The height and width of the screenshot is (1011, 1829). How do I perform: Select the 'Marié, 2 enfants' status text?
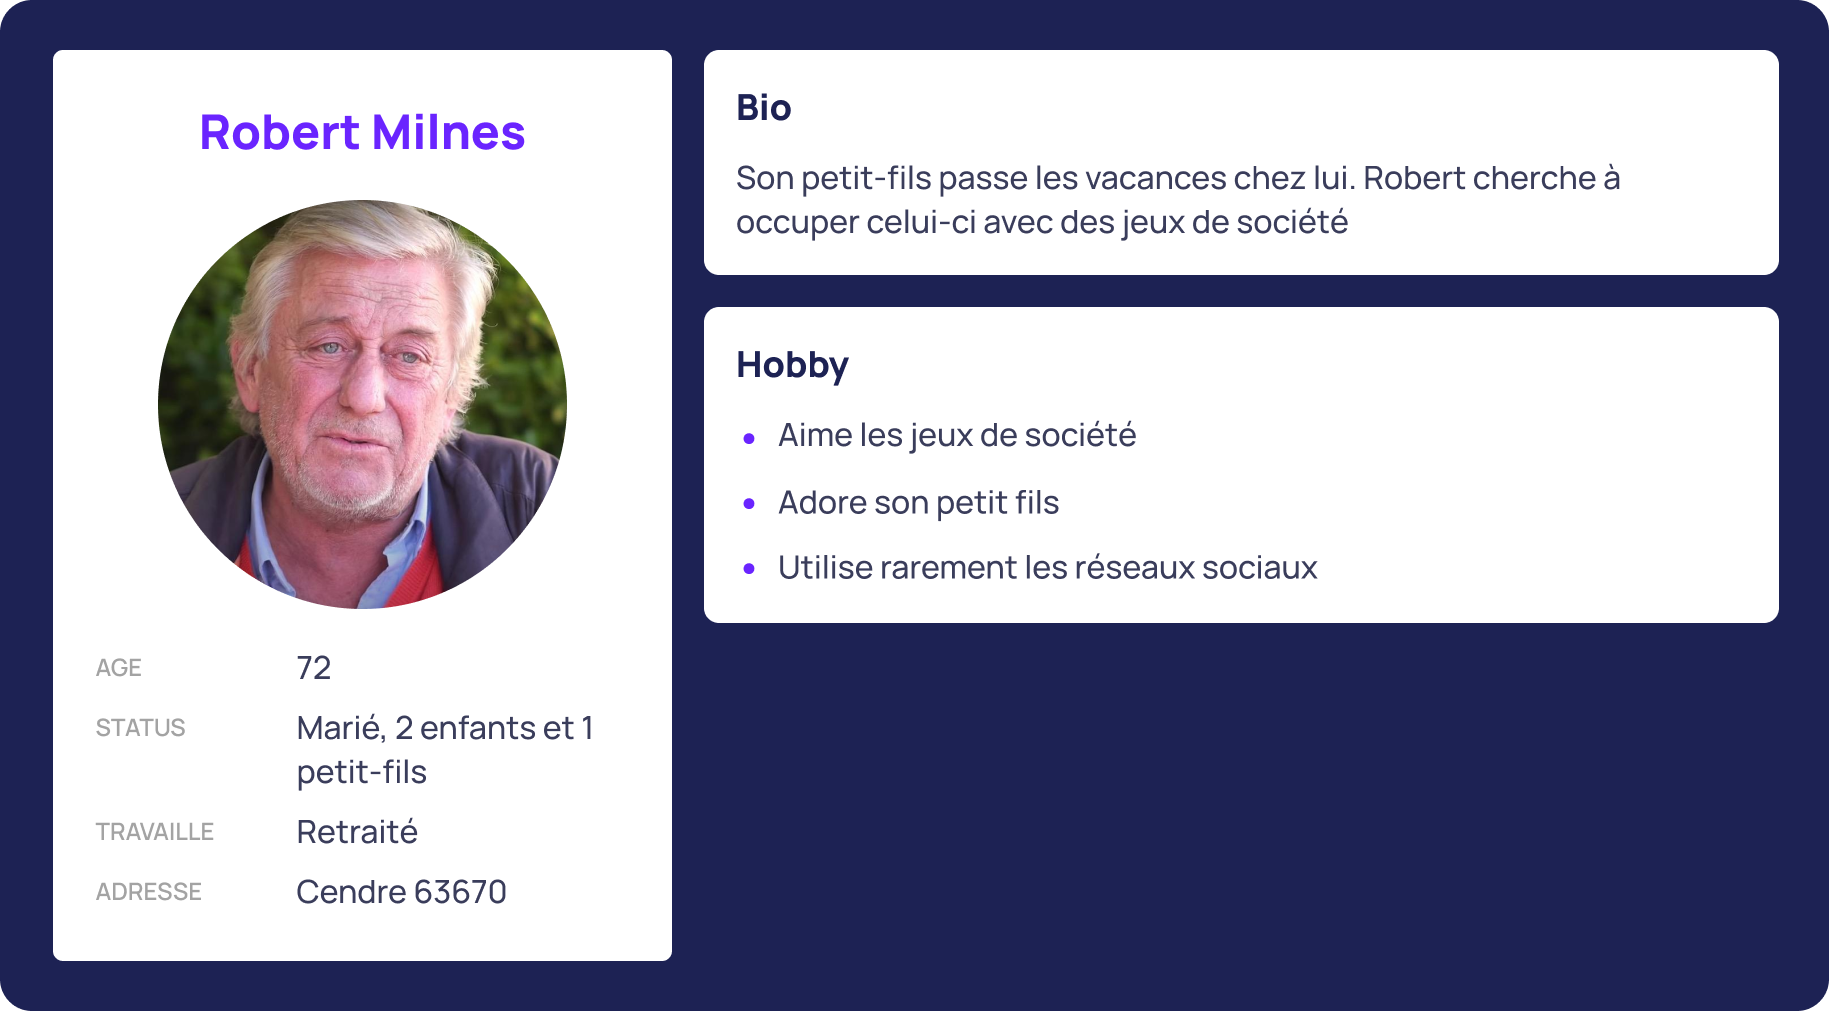pyautogui.click(x=445, y=749)
